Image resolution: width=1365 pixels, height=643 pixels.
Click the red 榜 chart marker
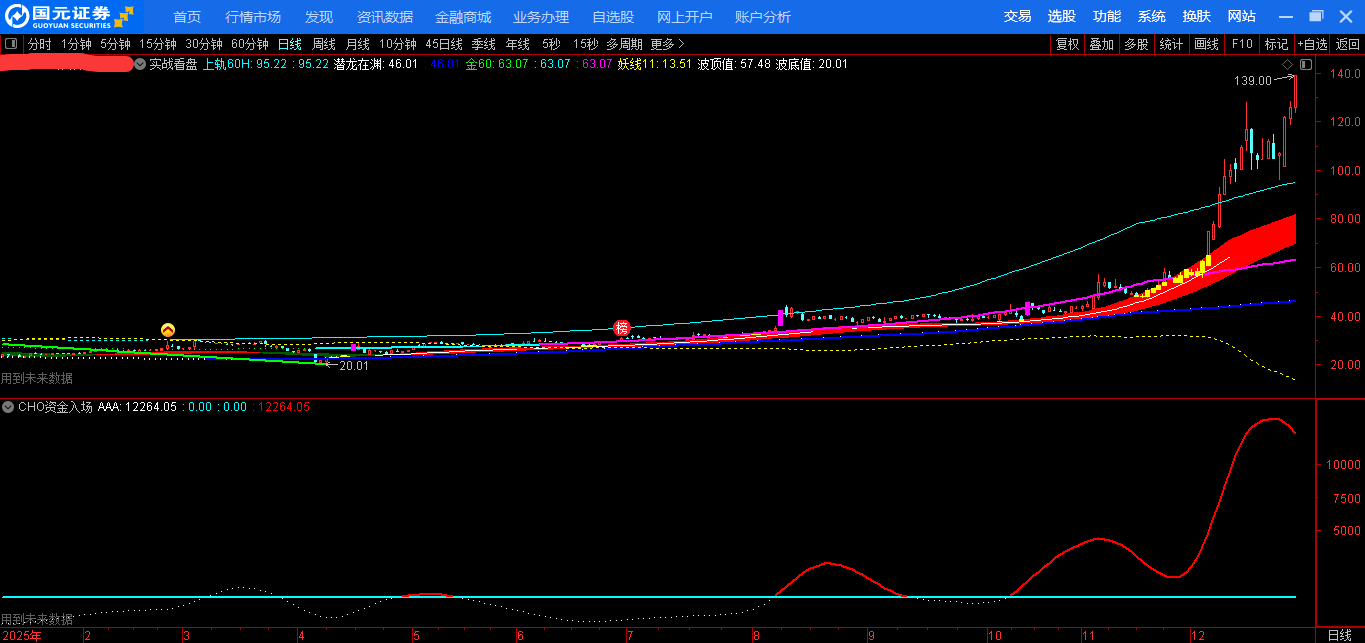coord(621,328)
